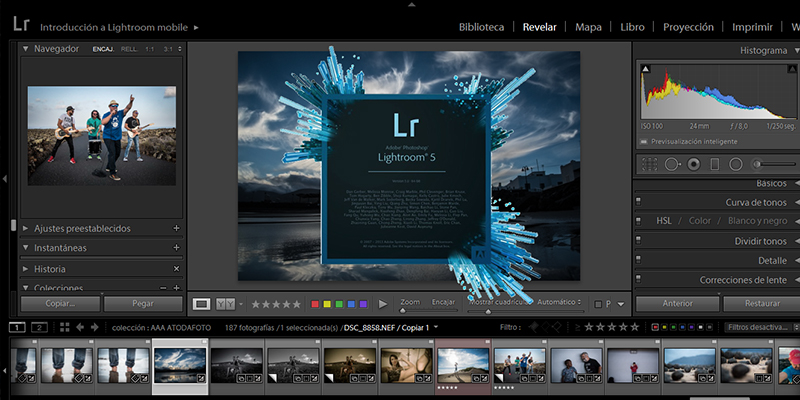Toggle highlight clipping indicator in histogram
Screen dimensions: 800x400
tap(792, 69)
